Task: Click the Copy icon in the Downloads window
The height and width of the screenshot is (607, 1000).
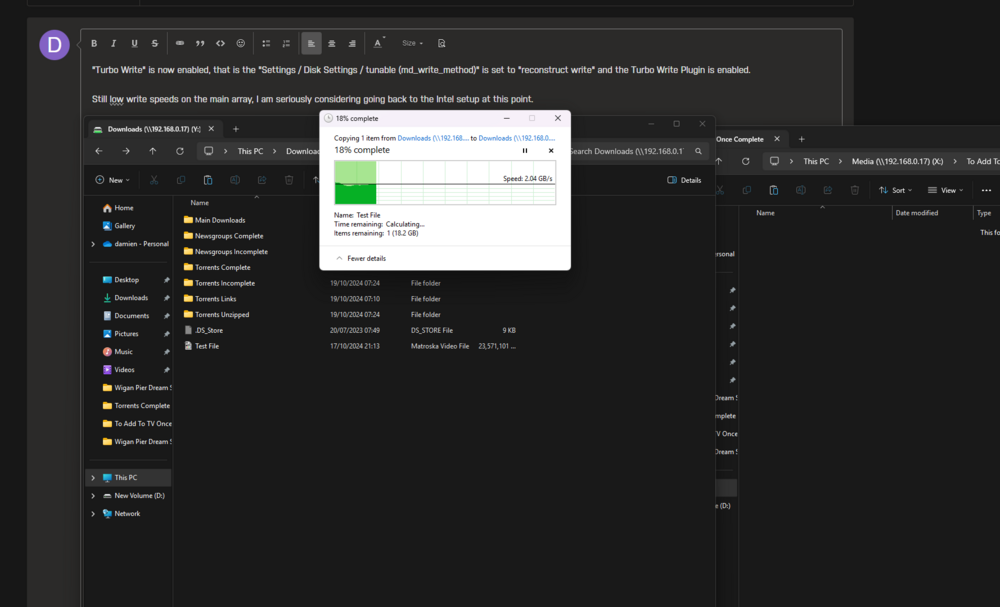Action: pos(180,180)
